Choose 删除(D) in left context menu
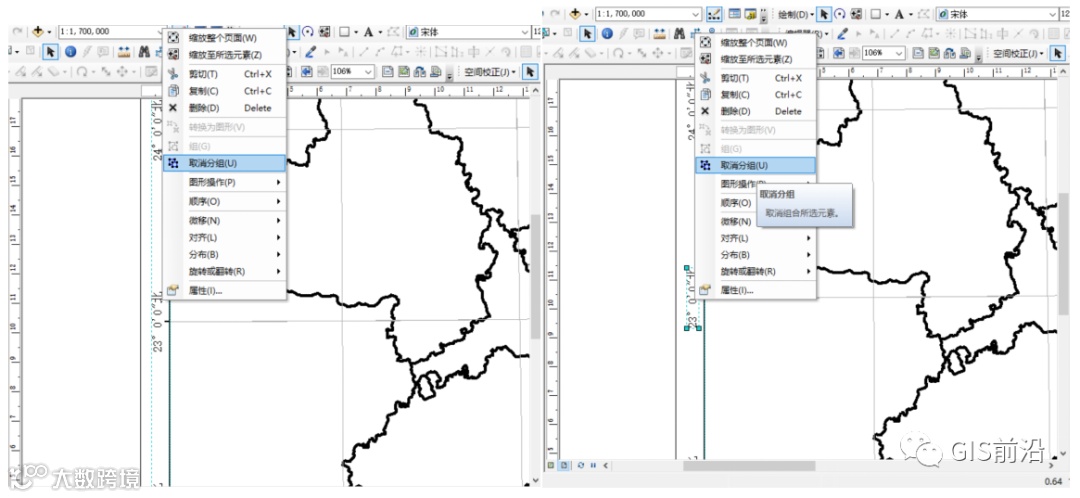 tap(224, 108)
